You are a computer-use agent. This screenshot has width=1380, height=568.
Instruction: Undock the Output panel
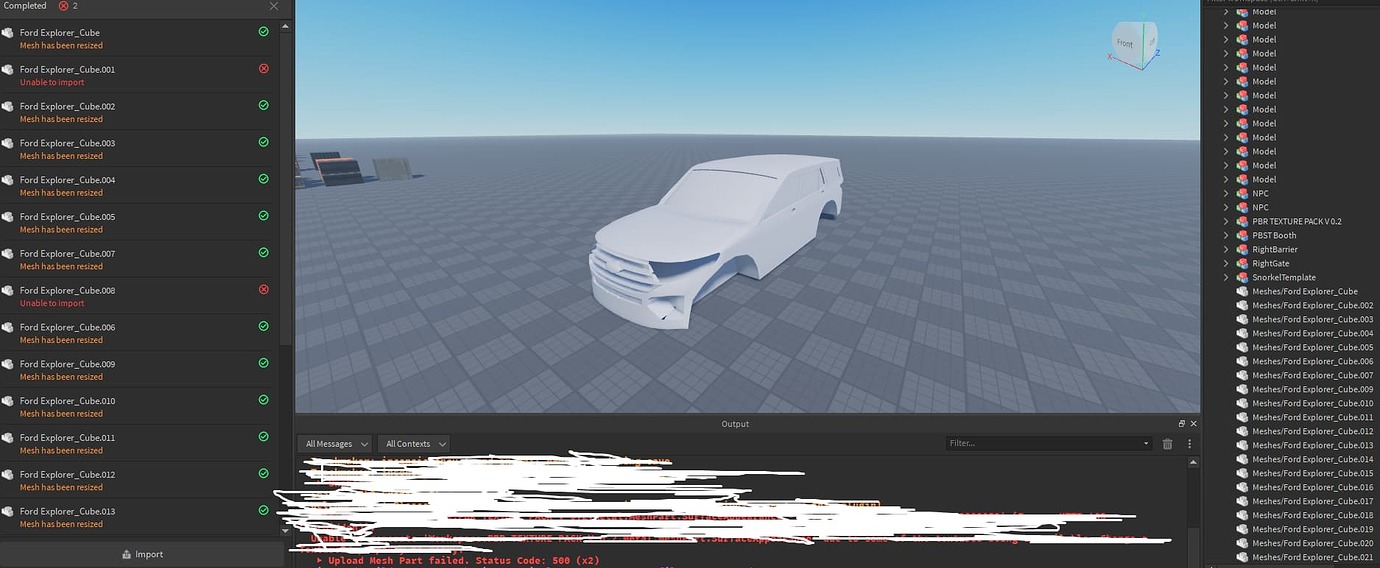tap(1181, 424)
